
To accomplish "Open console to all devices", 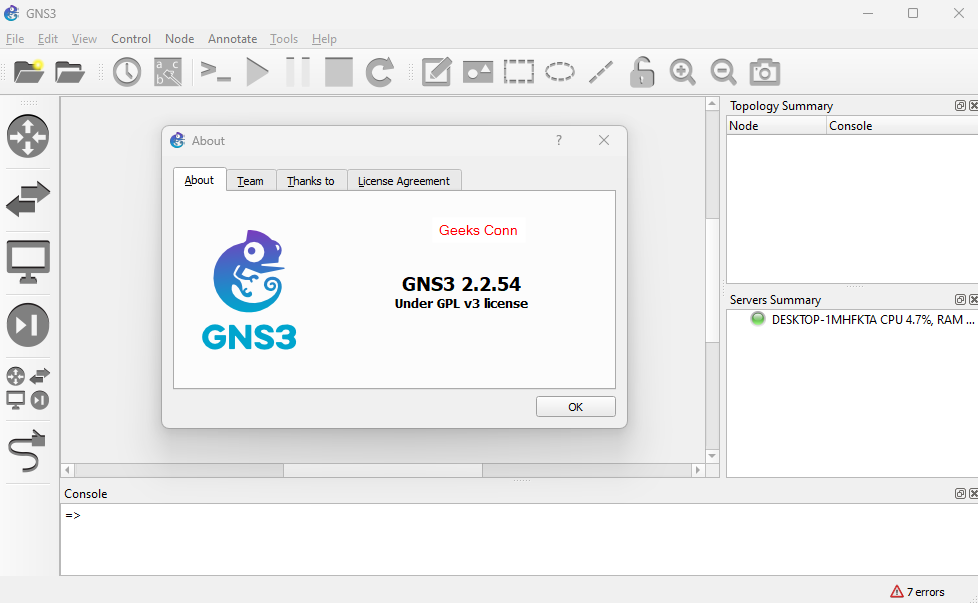I will [x=215, y=72].
